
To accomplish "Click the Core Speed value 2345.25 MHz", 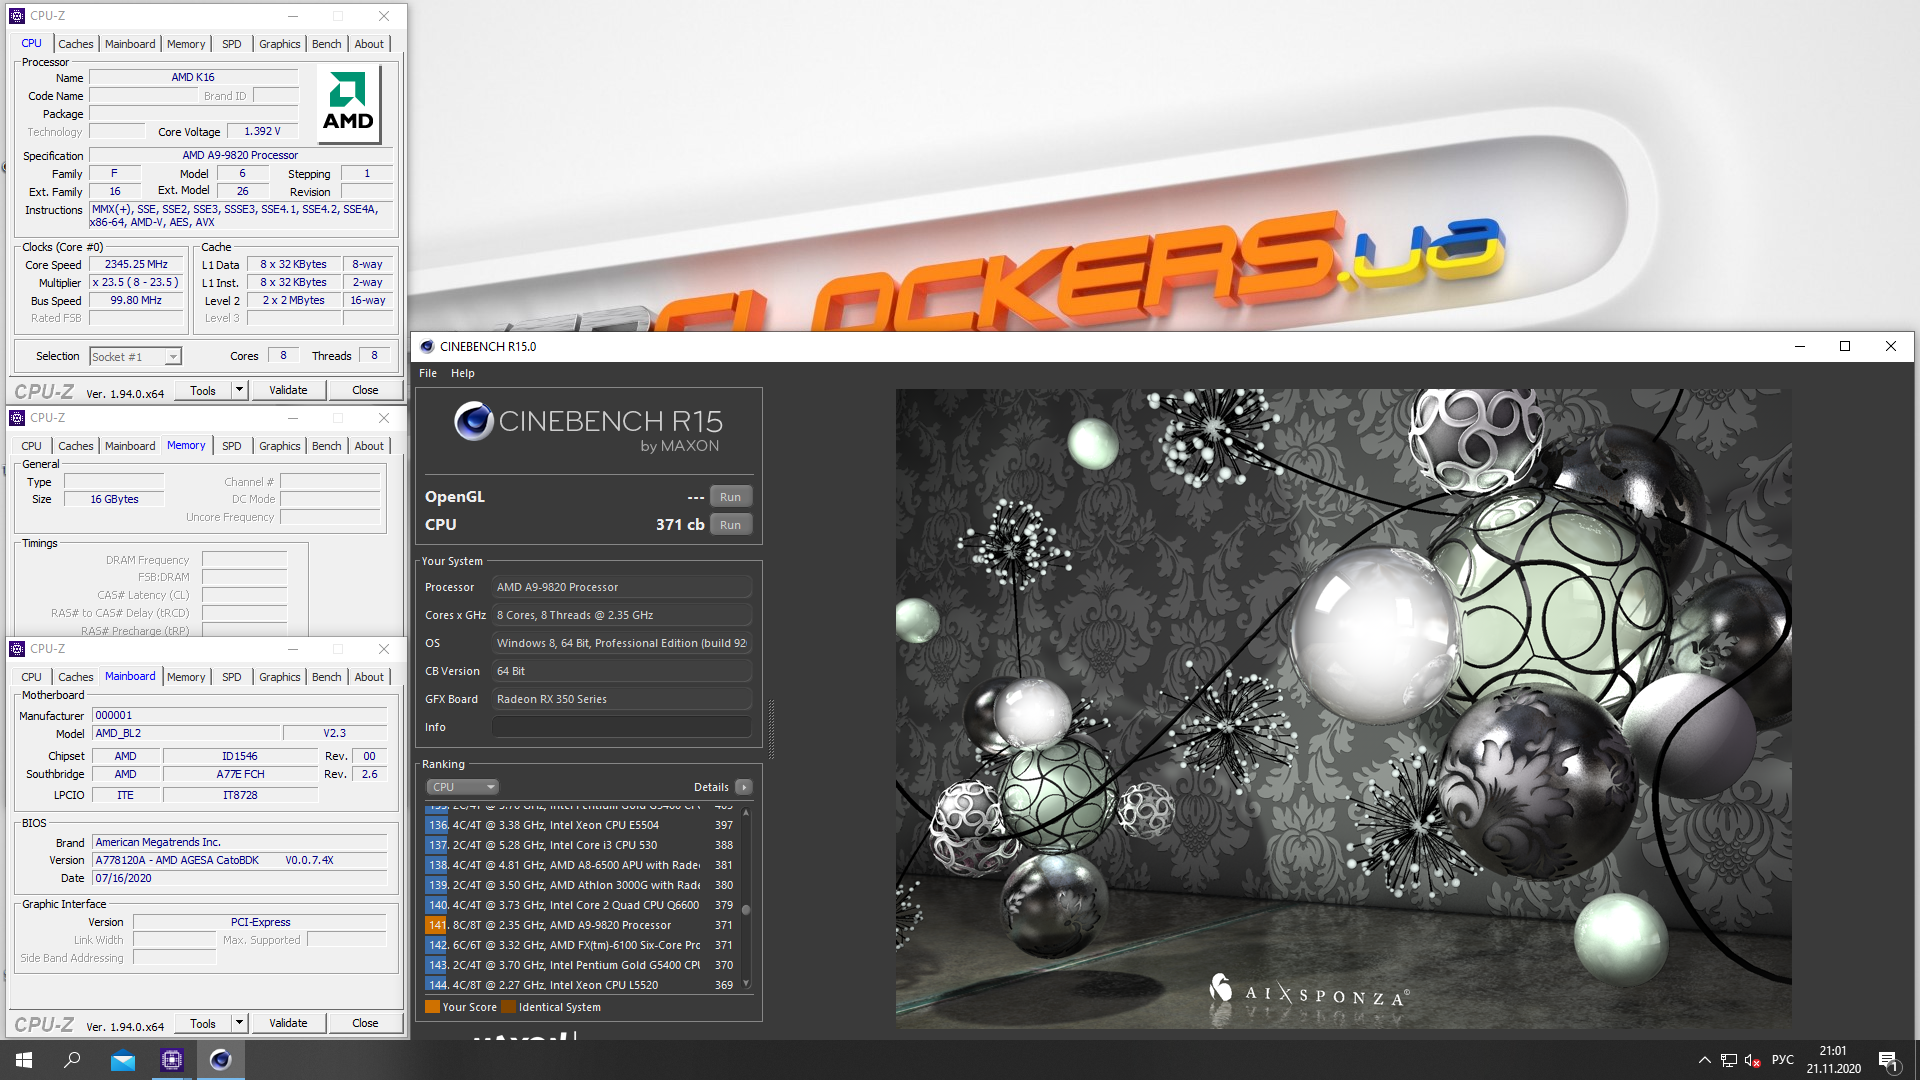I will click(x=136, y=265).
